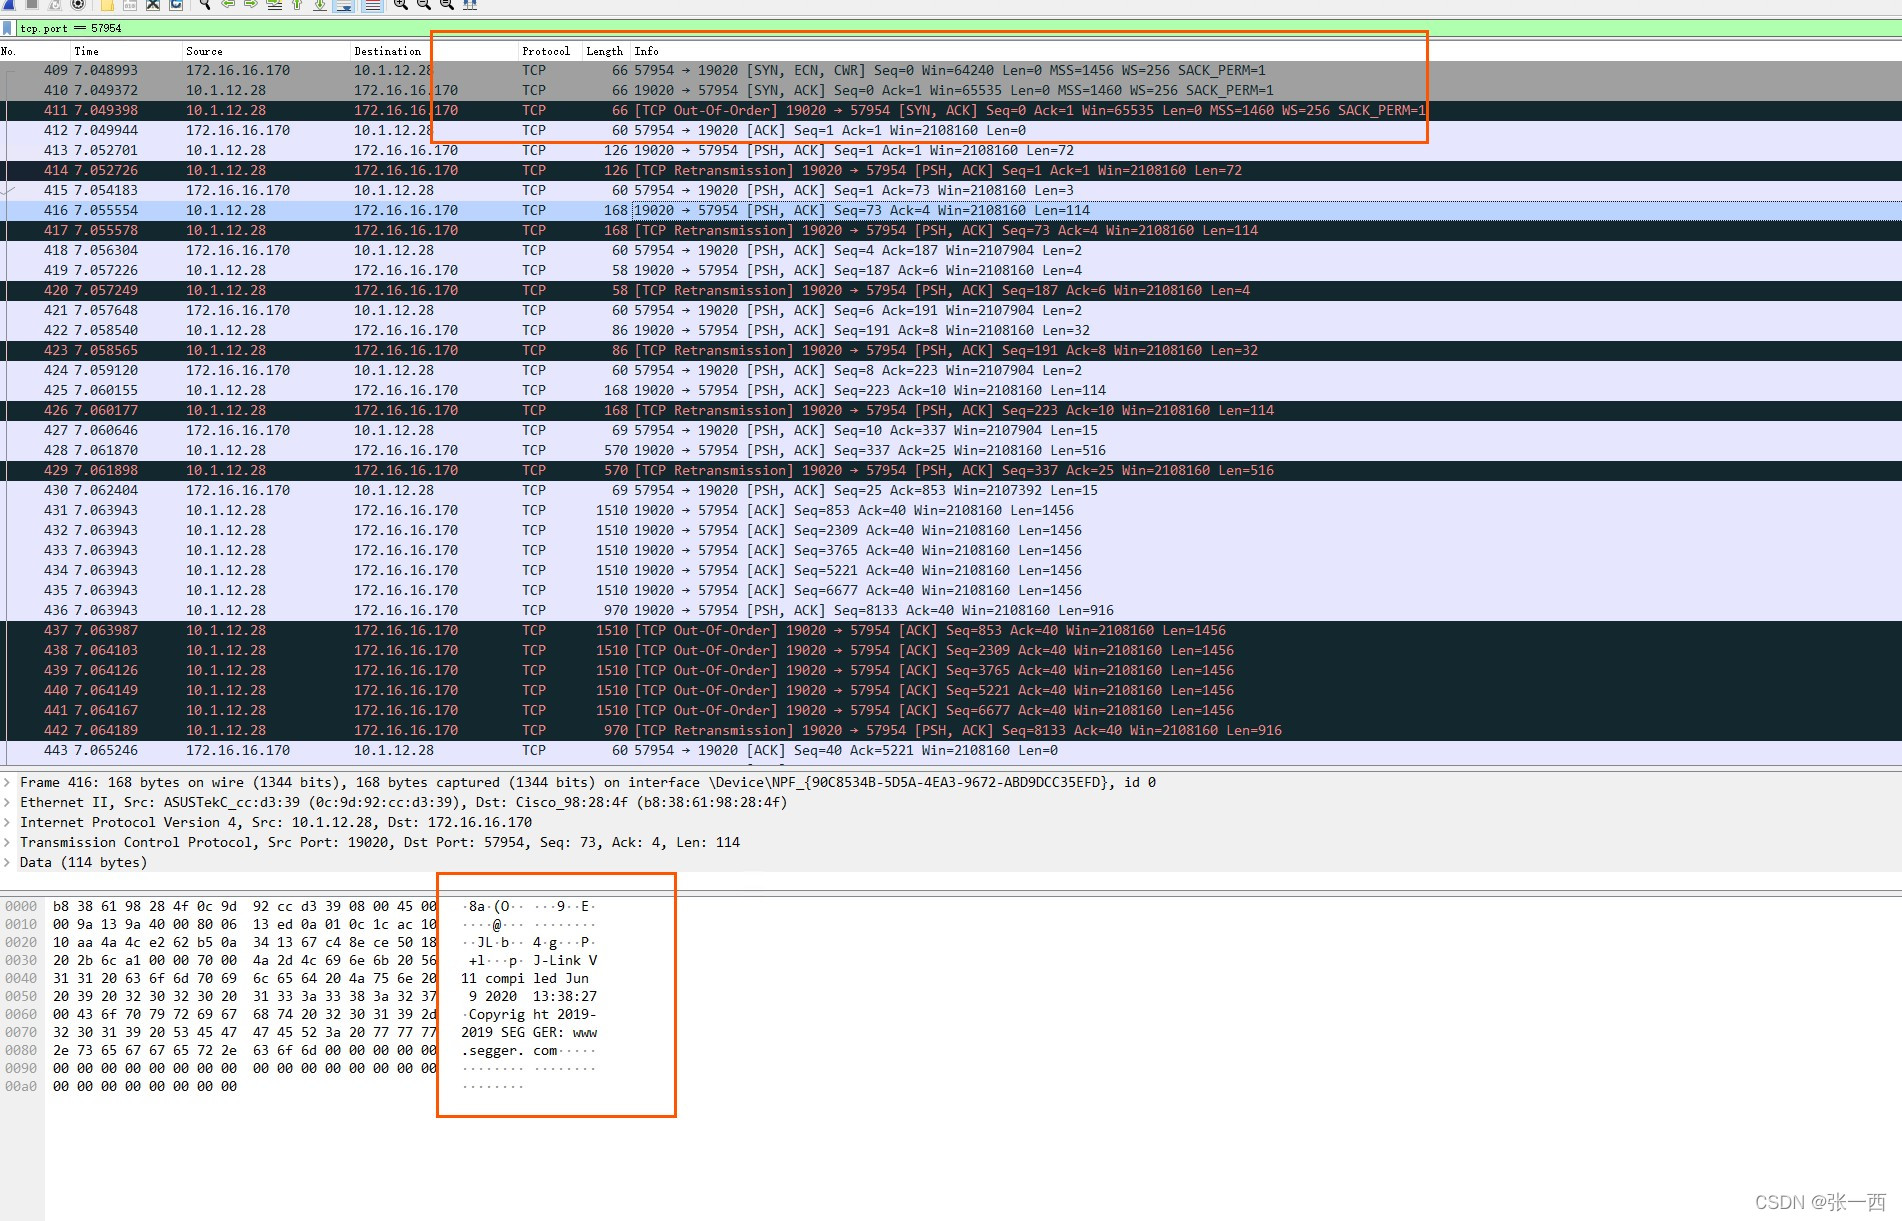This screenshot has width=1902, height=1221.
Task: Click the zoom out icon
Action: 424,4
